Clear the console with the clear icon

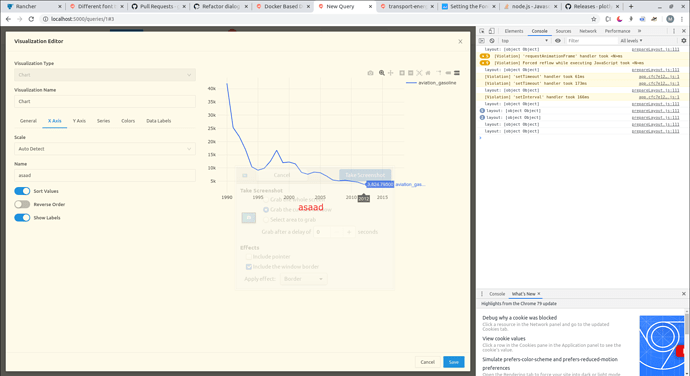pos(492,41)
